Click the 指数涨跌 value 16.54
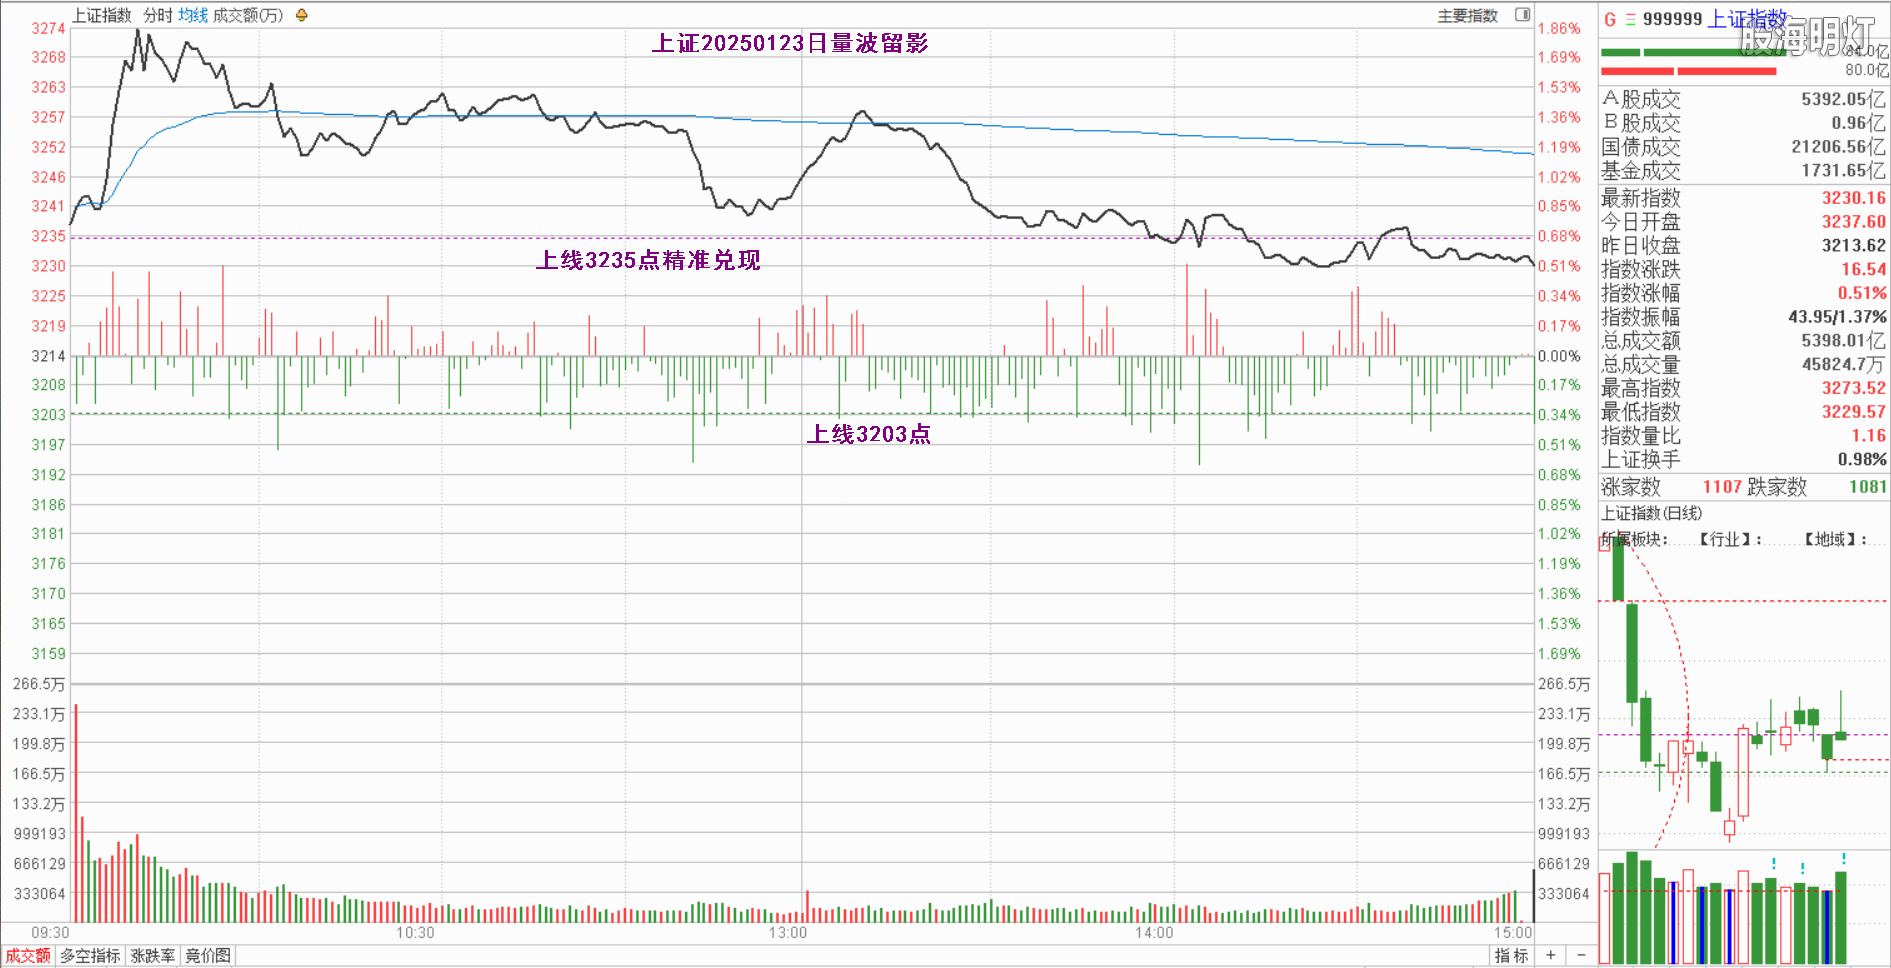The height and width of the screenshot is (968, 1891). (1863, 269)
